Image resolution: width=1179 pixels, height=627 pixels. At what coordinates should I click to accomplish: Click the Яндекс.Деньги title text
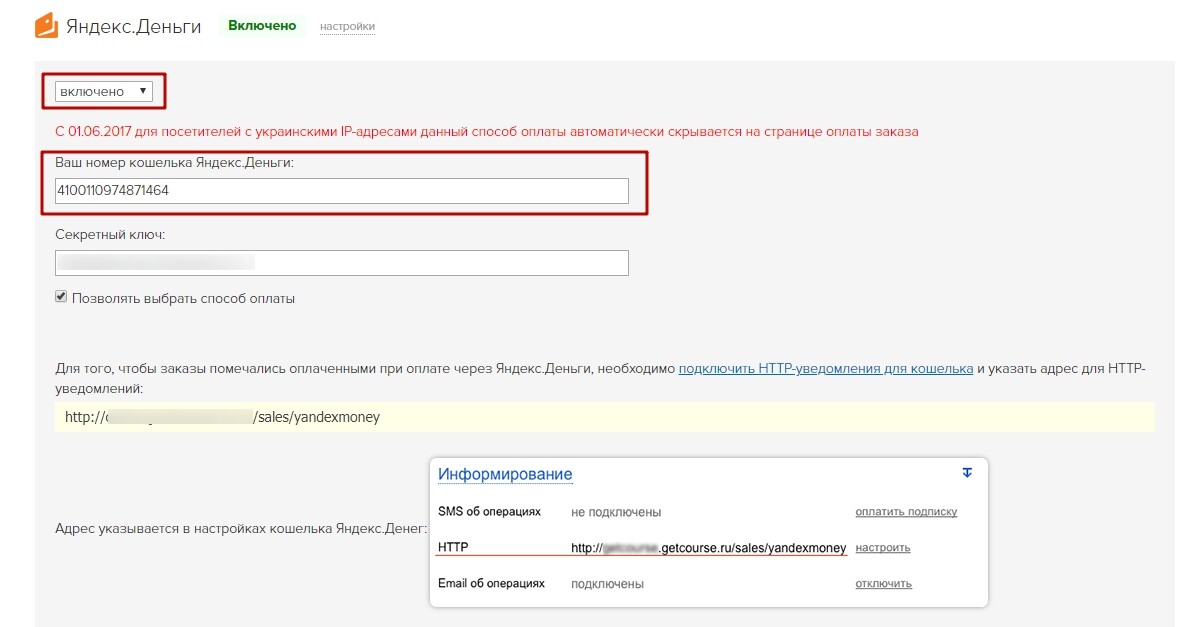pyautogui.click(x=134, y=27)
